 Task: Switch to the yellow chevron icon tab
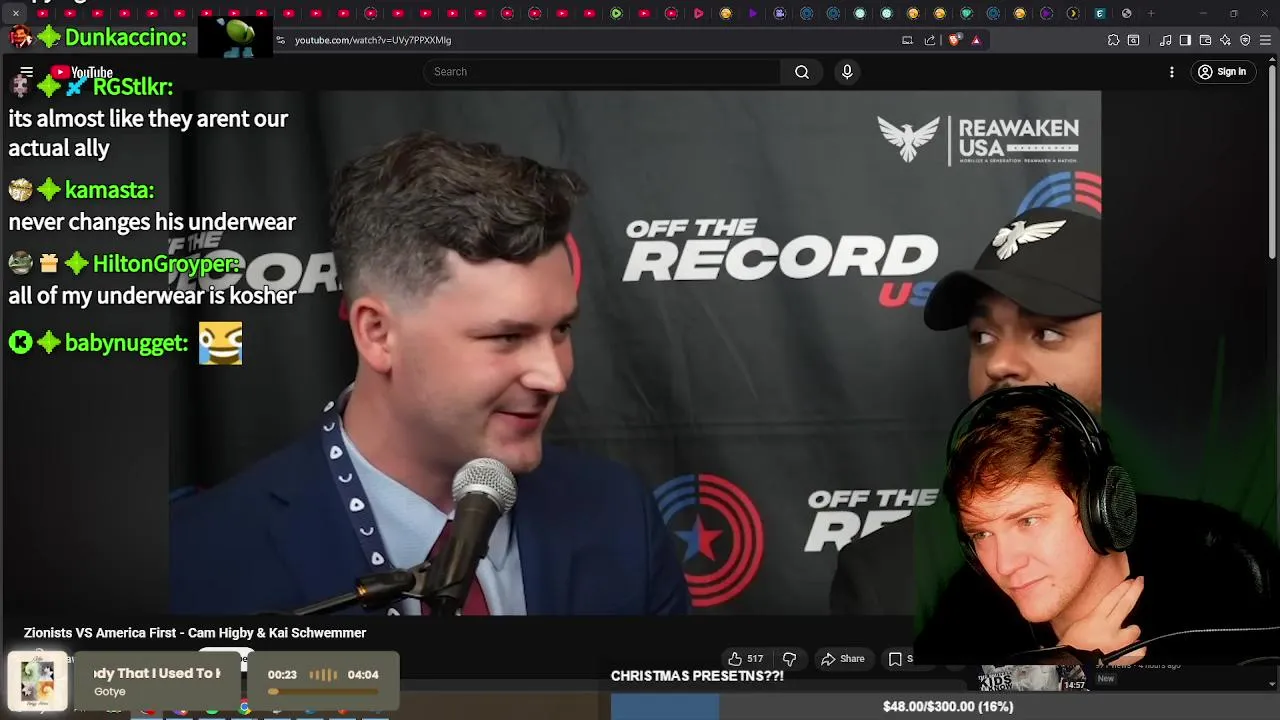point(1073,13)
